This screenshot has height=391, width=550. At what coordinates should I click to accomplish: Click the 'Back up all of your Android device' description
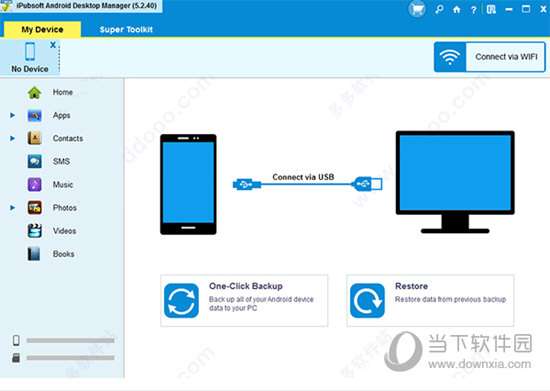coord(261,303)
